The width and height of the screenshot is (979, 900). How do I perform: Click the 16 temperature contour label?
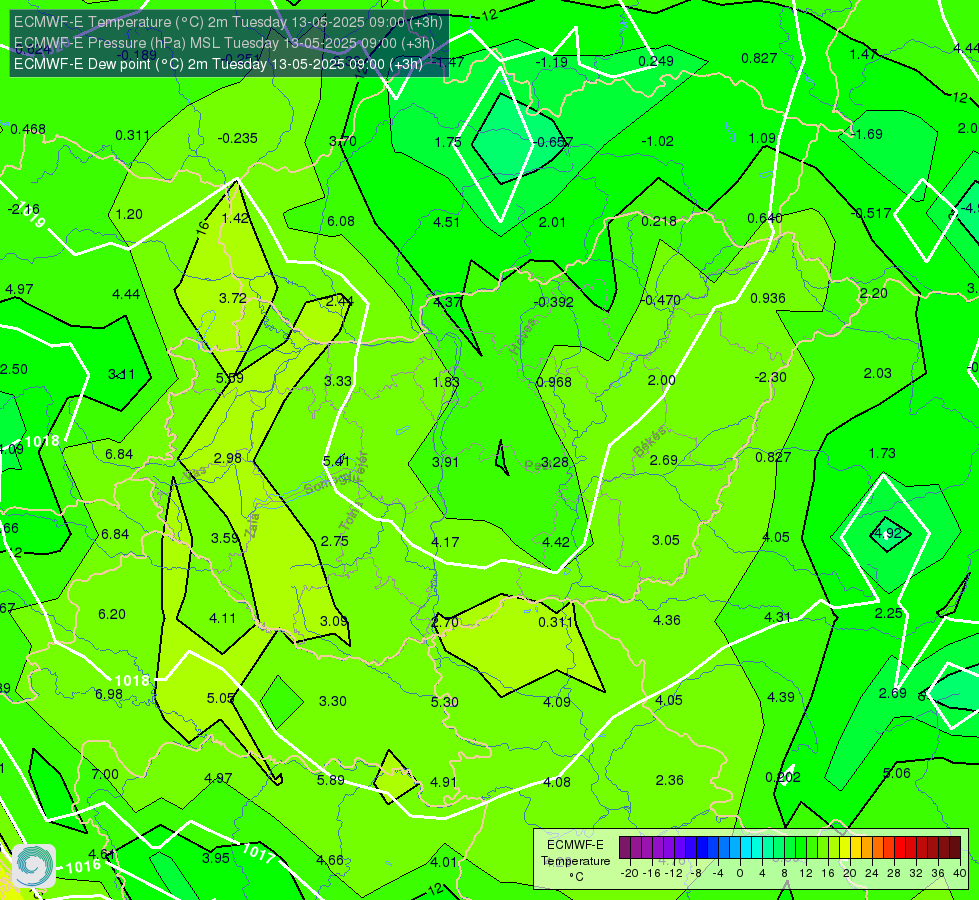pos(202,227)
